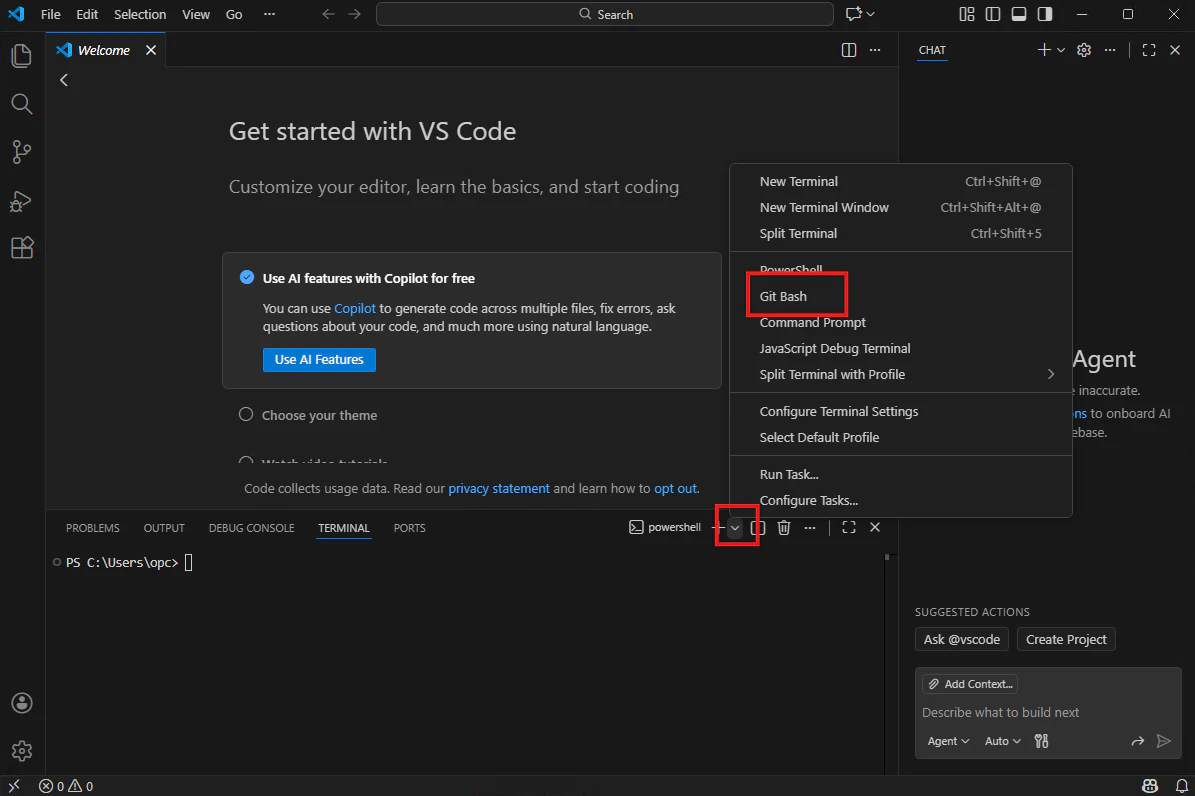Open editor More Actions ellipsis

pos(875,50)
